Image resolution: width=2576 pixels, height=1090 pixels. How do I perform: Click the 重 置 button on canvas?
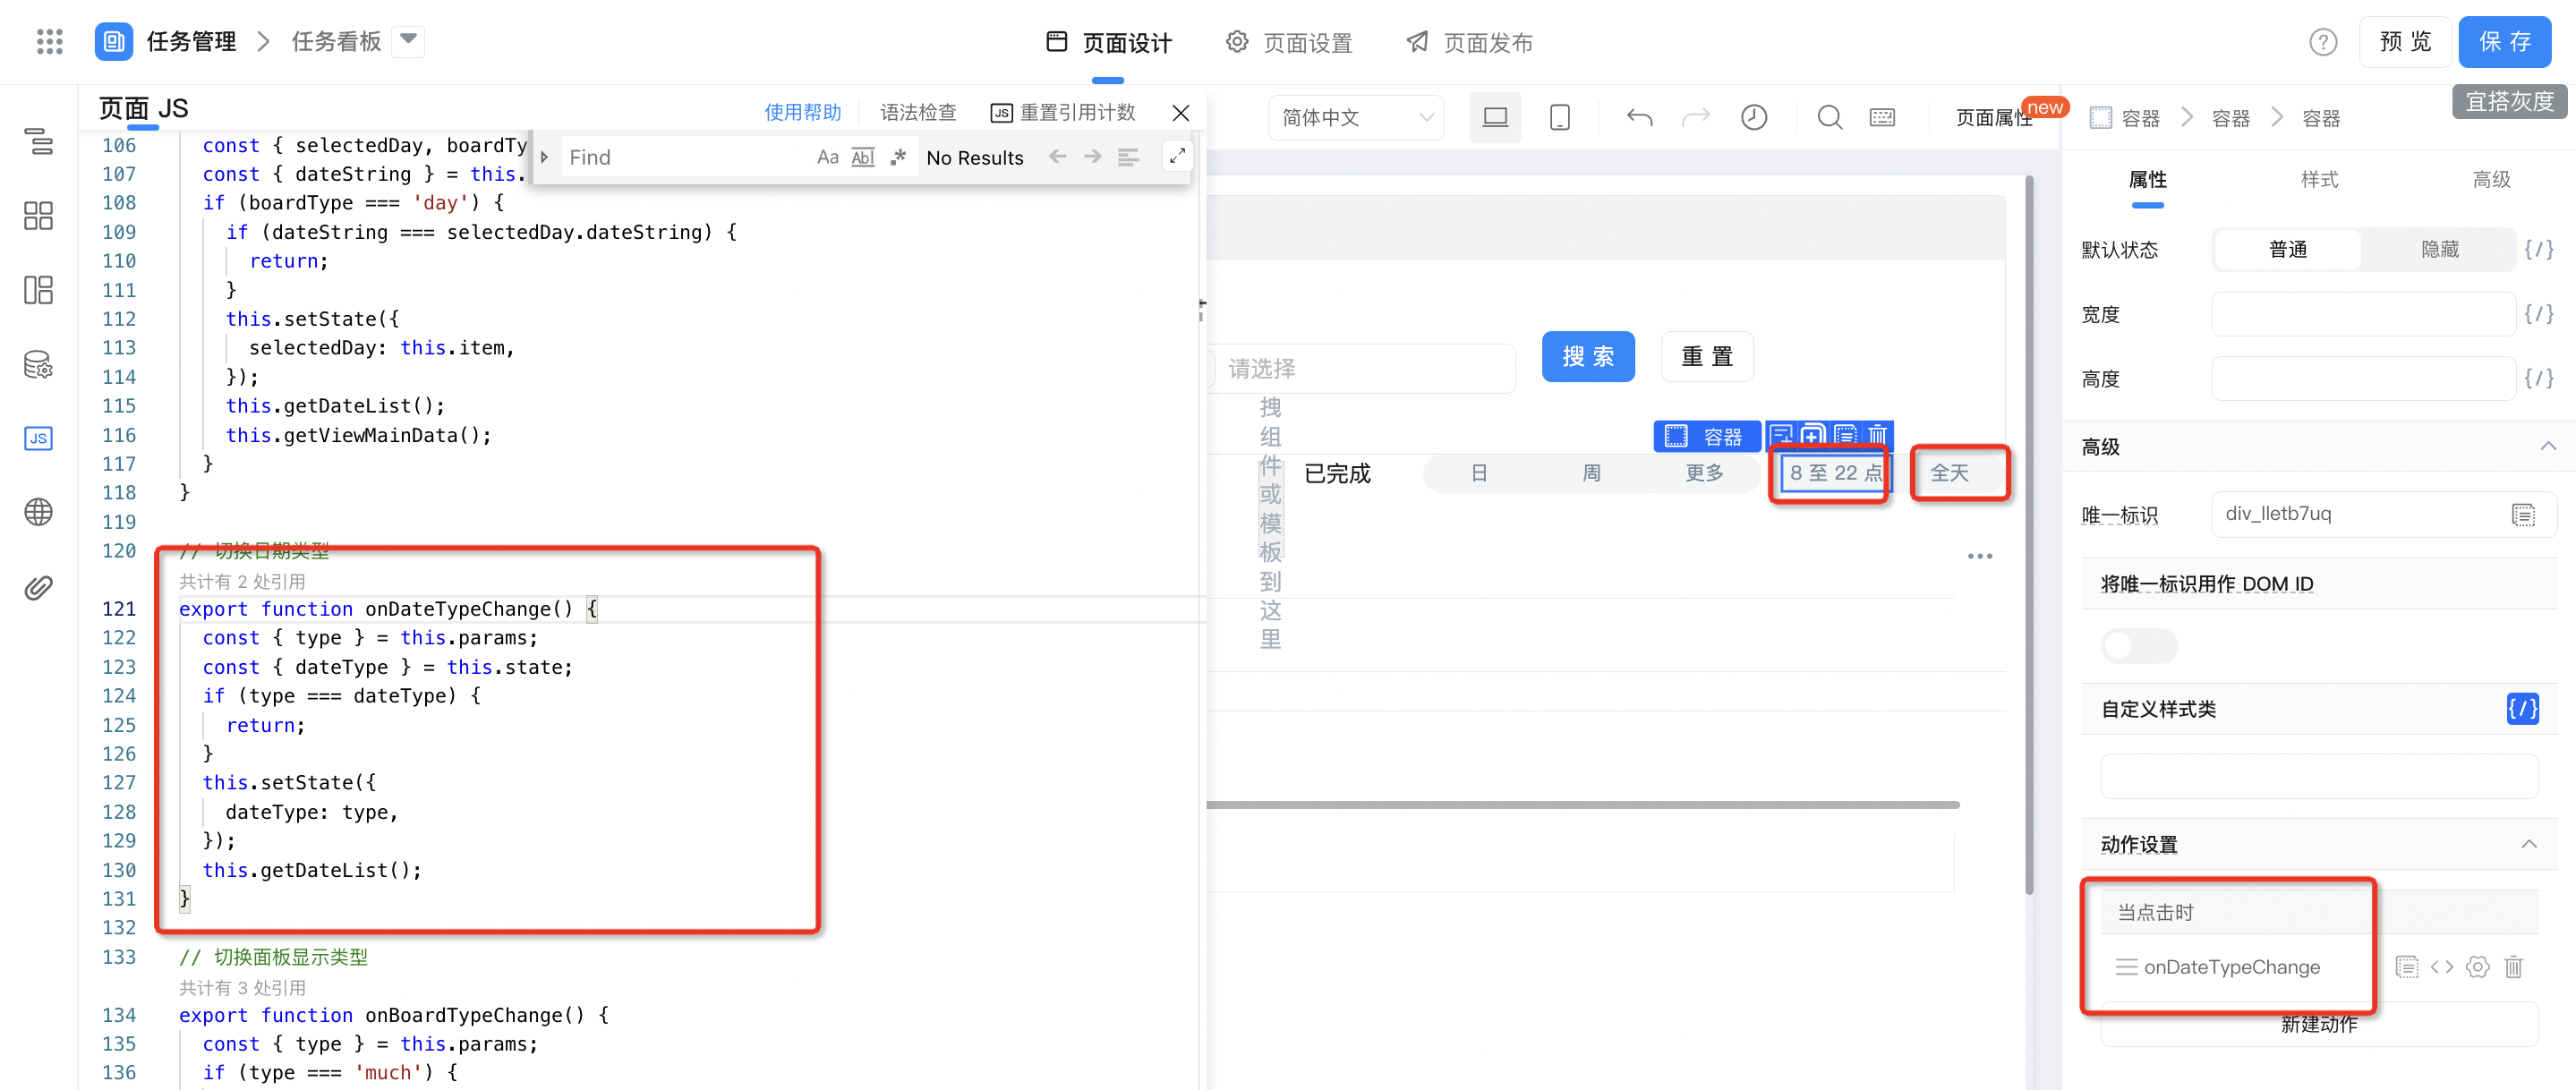point(1706,356)
